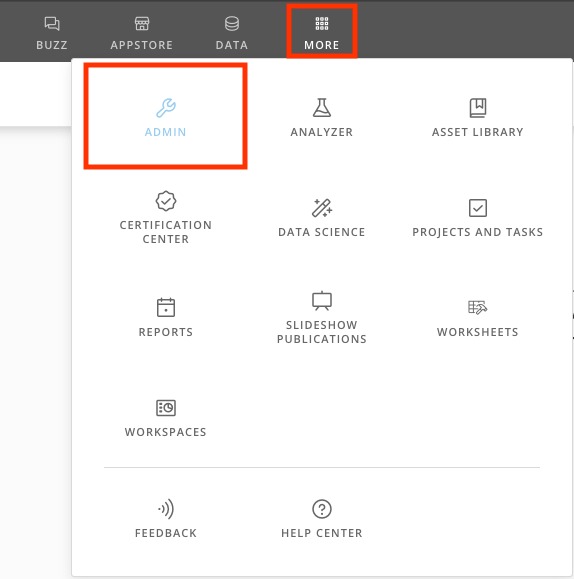Click the APPSTORE label in navigation
The width and height of the screenshot is (574, 579).
click(142, 45)
